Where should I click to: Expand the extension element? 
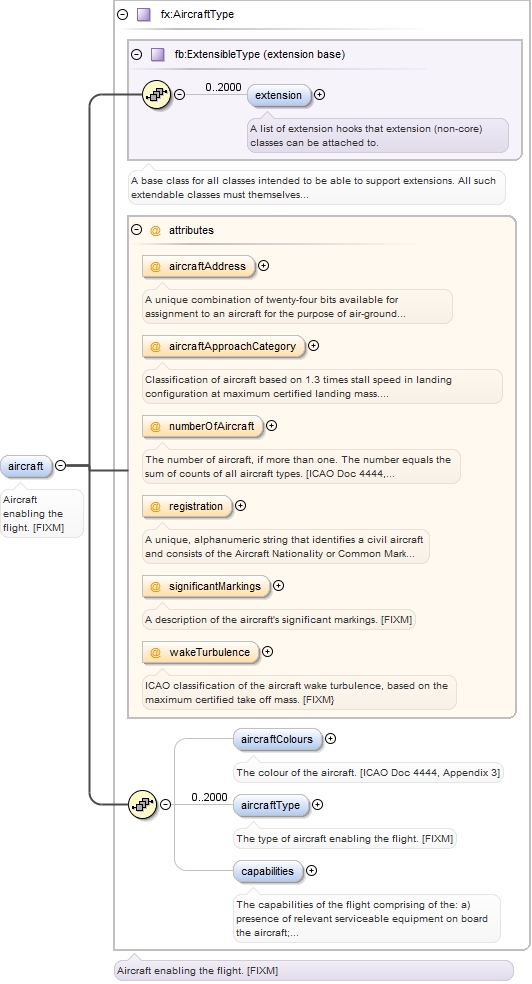click(x=319, y=95)
